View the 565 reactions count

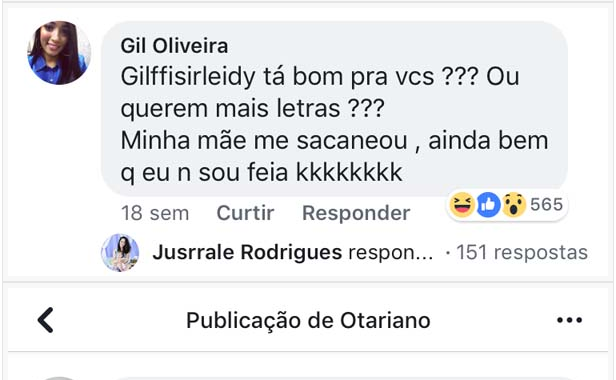(x=546, y=204)
